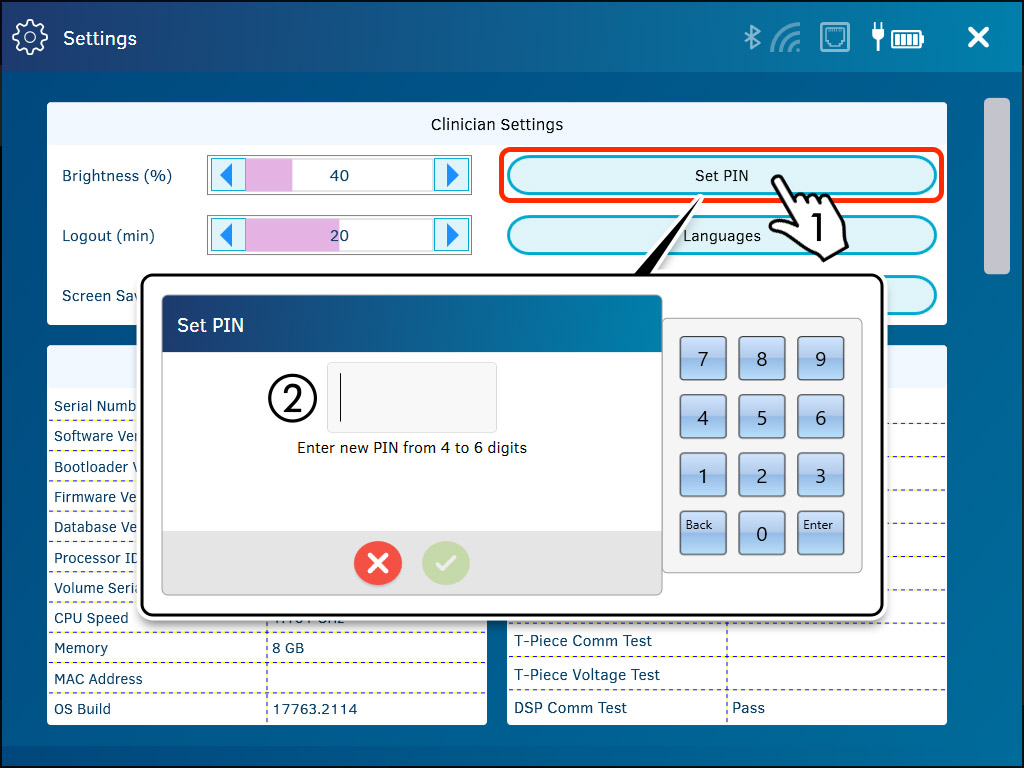Click the Ethernet port icon

pyautogui.click(x=834, y=38)
